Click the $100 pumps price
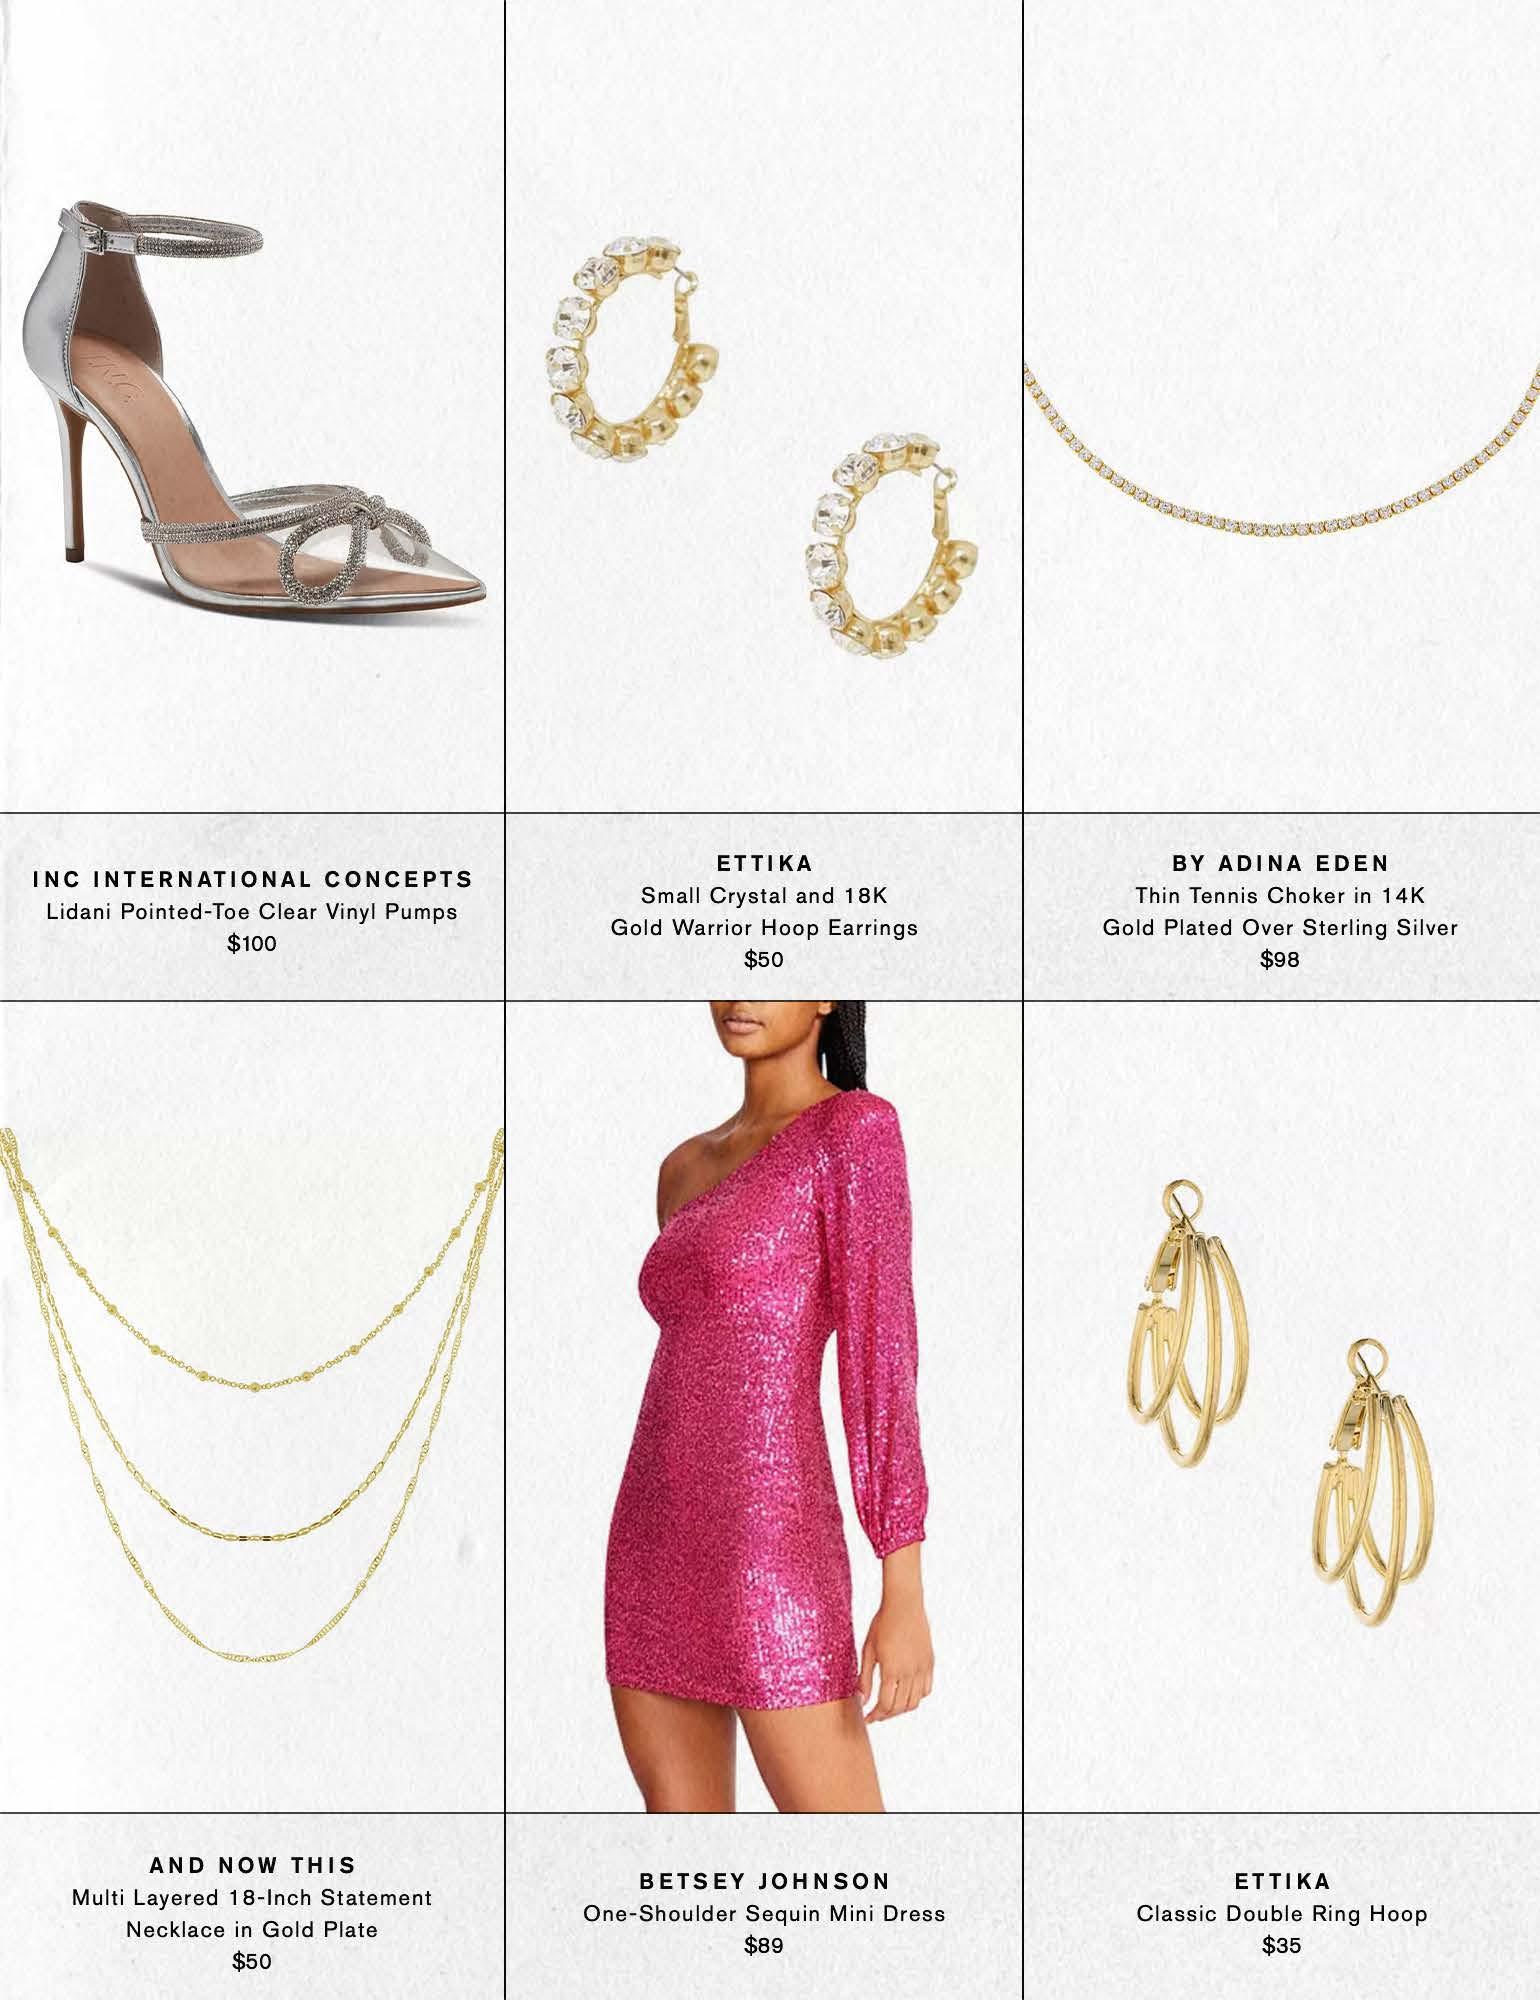Viewport: 1540px width, 2000px height. click(252, 943)
